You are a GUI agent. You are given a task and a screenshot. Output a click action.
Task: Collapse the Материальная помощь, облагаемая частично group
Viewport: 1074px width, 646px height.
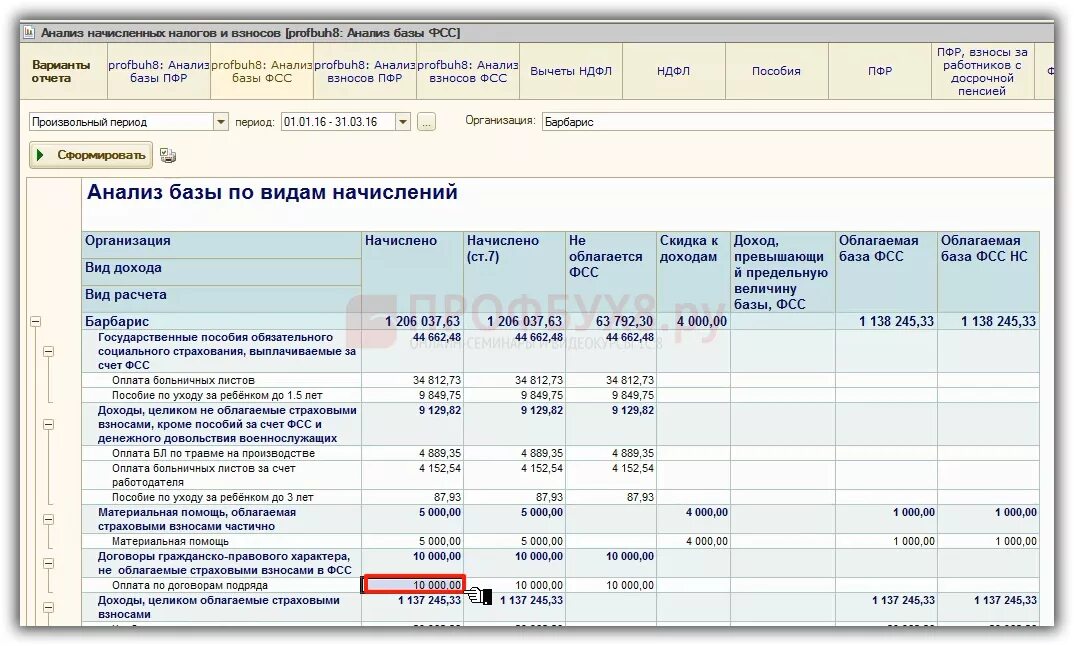[x=49, y=519]
